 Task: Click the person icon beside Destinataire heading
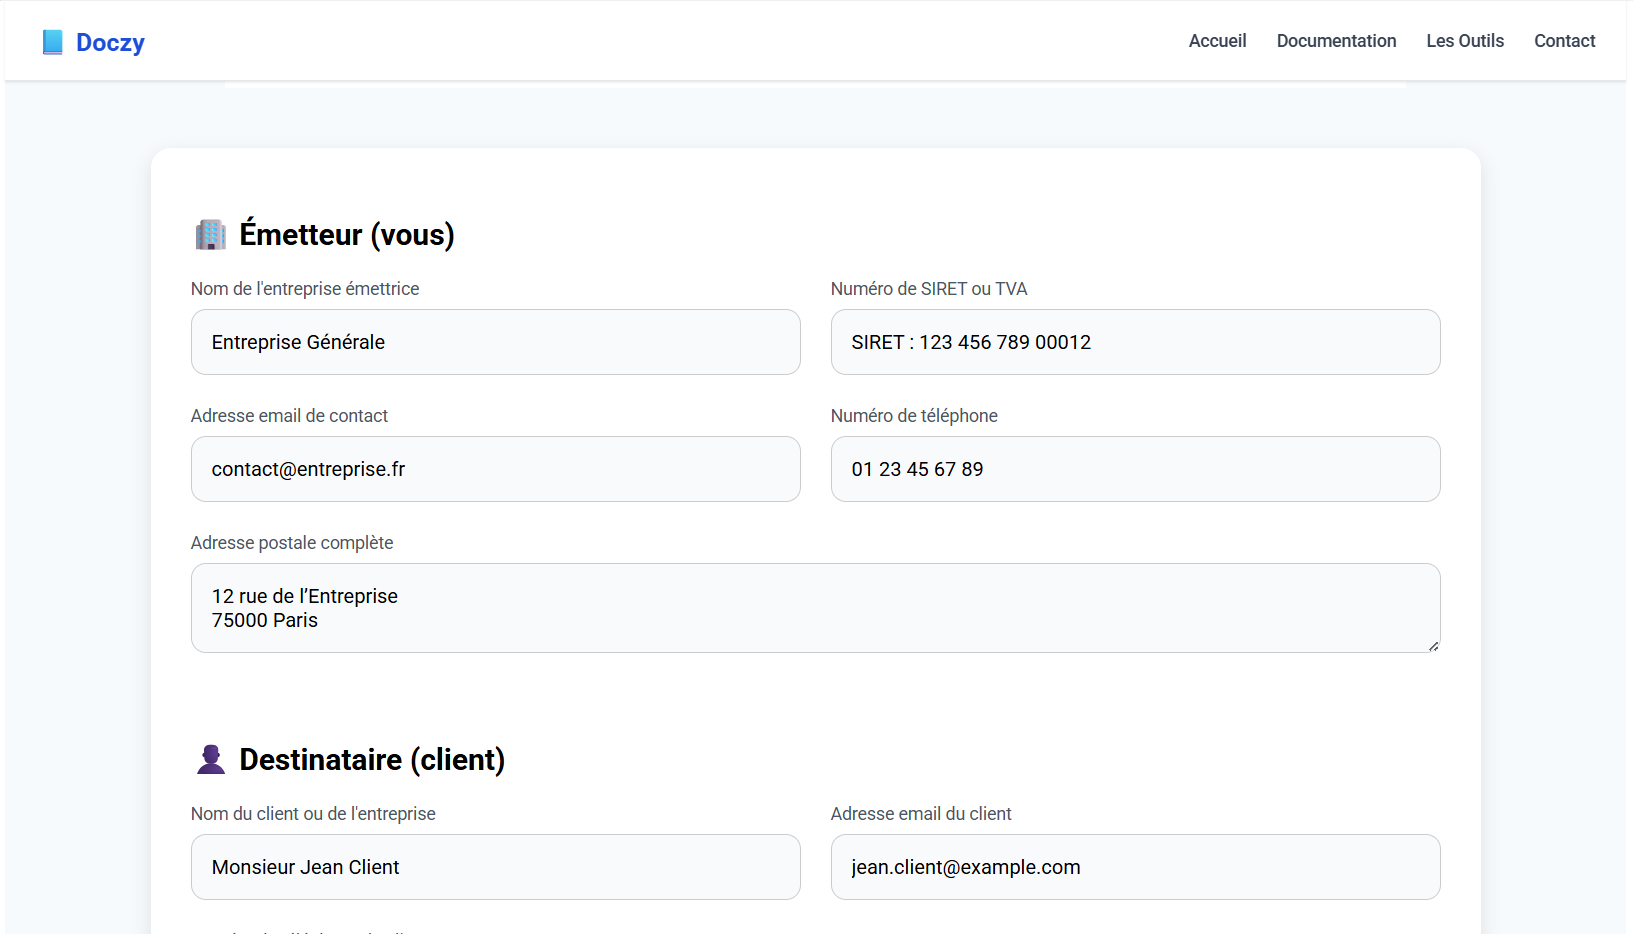click(211, 760)
